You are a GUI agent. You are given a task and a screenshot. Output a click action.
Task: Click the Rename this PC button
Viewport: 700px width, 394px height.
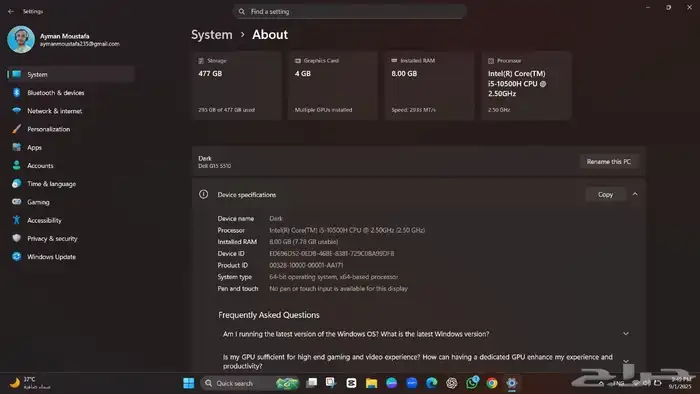point(609,162)
